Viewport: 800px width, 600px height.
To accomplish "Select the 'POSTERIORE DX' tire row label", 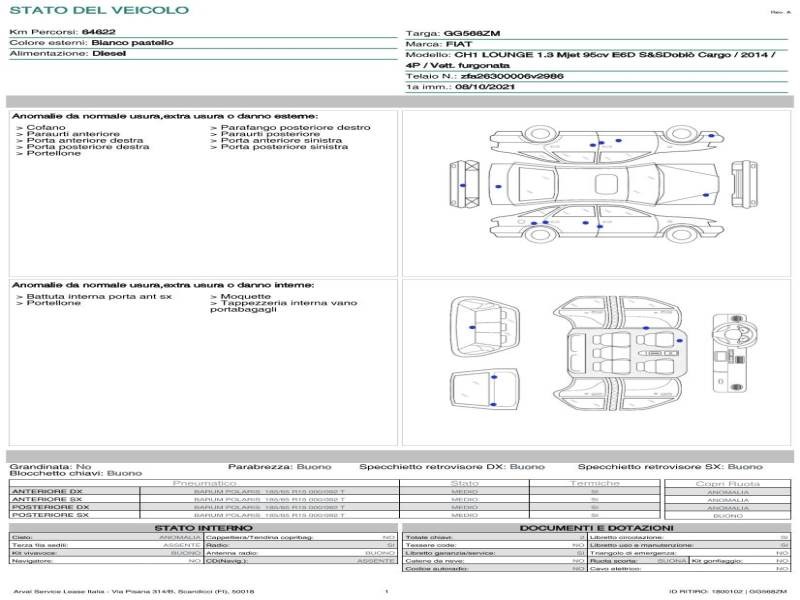I will tap(50, 507).
